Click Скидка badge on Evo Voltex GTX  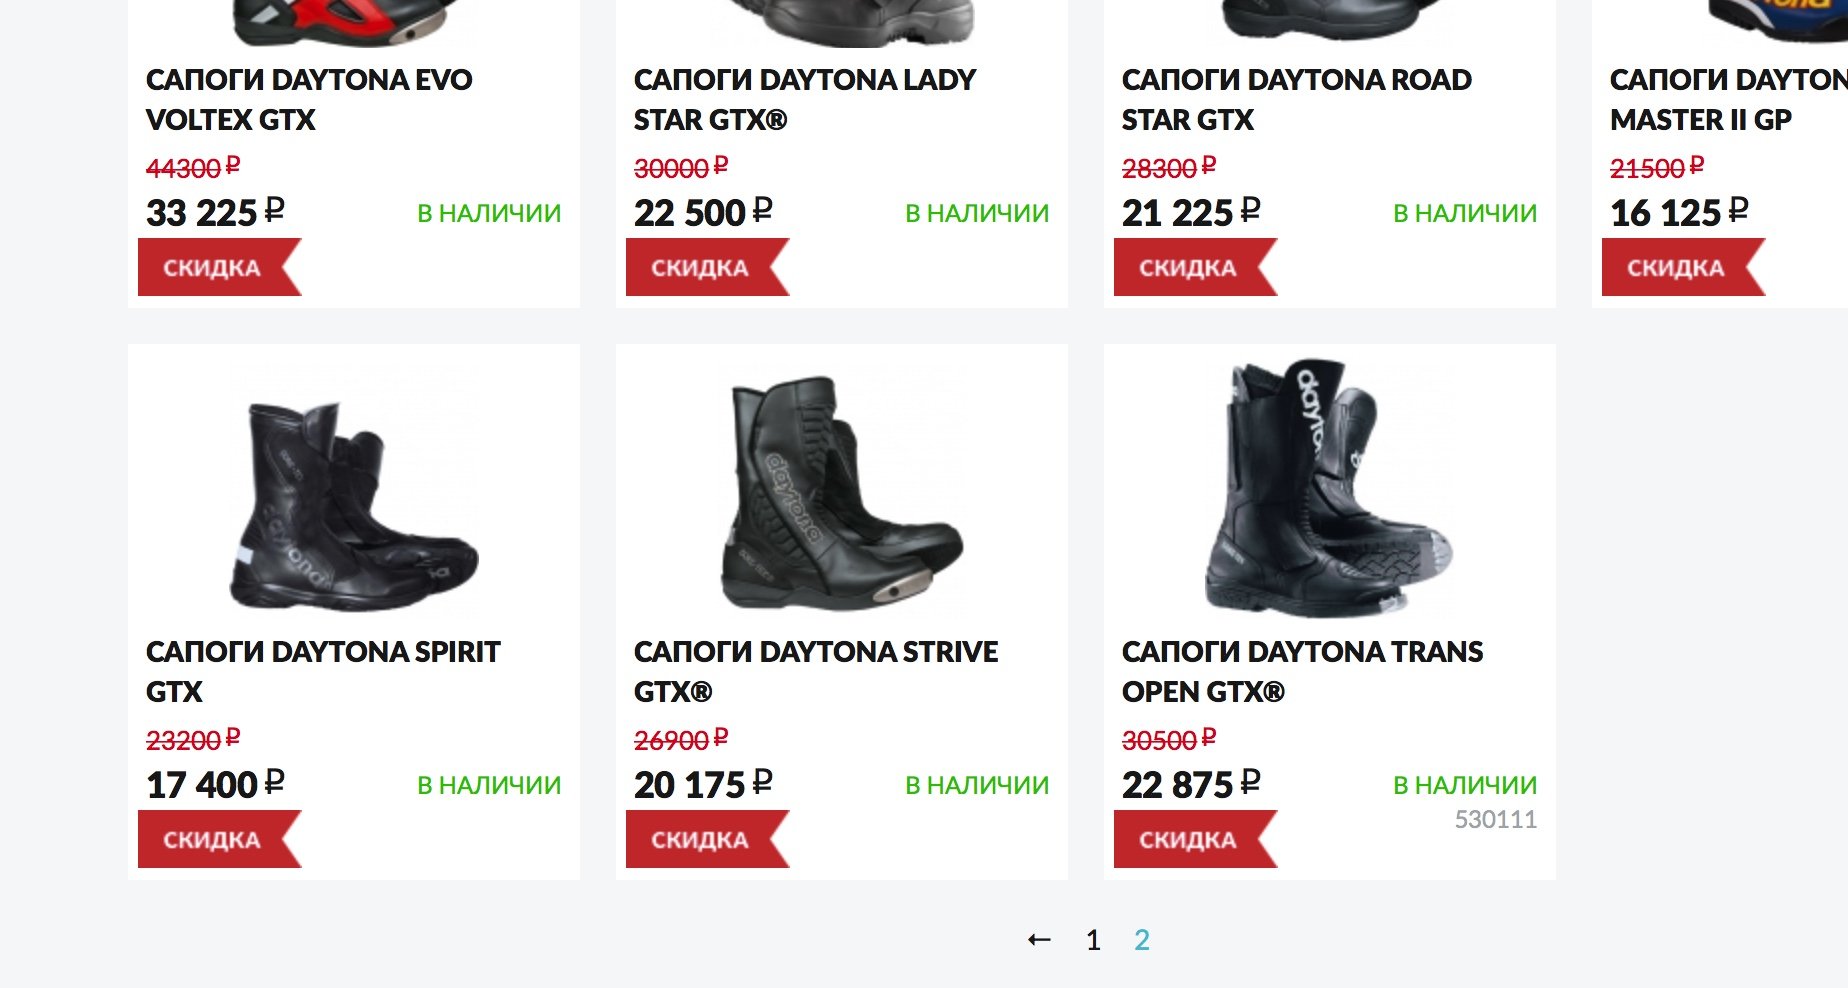click(212, 268)
